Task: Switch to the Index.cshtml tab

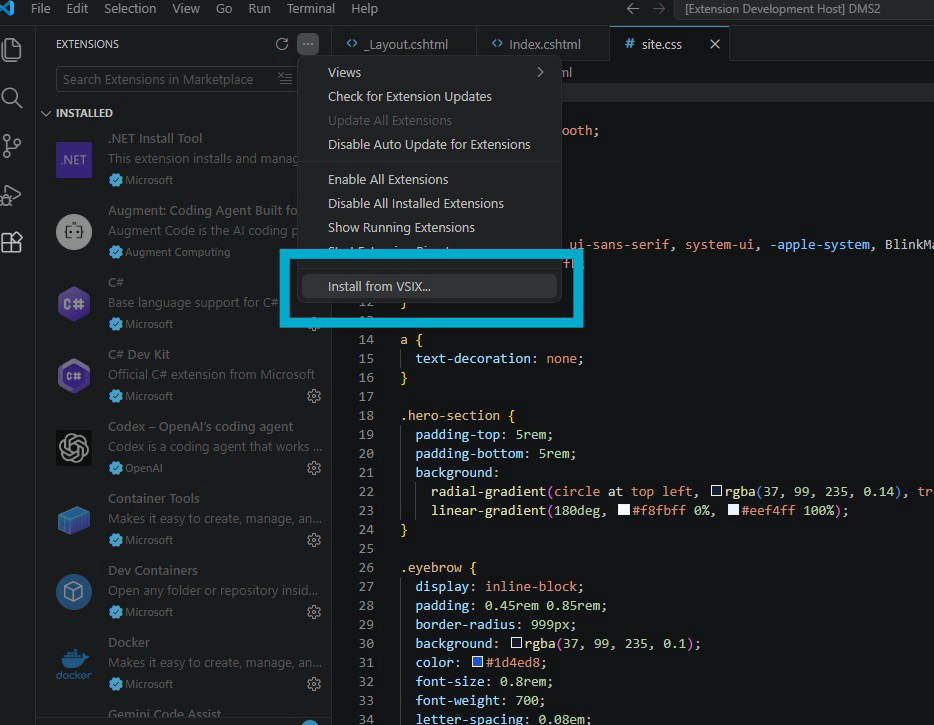Action: [543, 44]
